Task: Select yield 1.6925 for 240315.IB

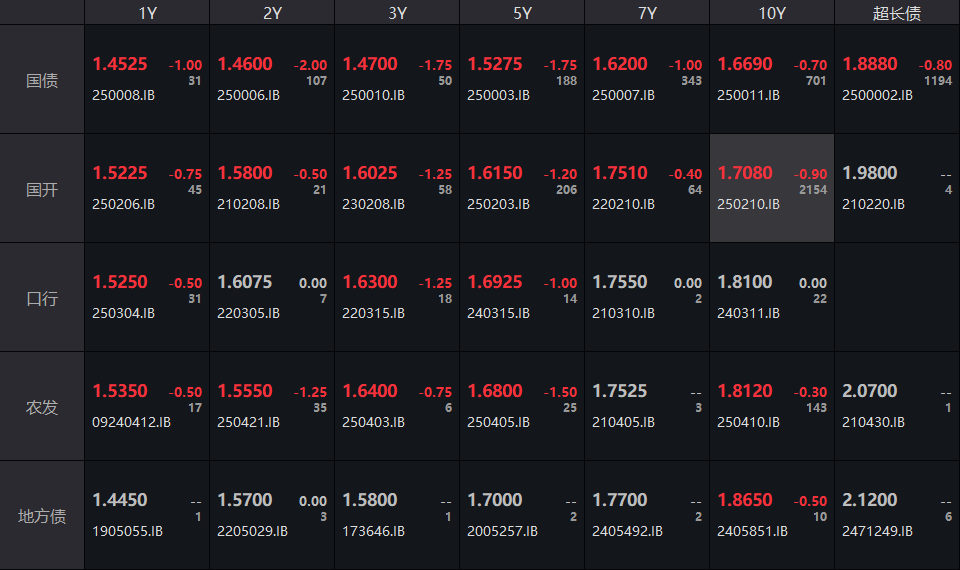Action: coord(495,282)
